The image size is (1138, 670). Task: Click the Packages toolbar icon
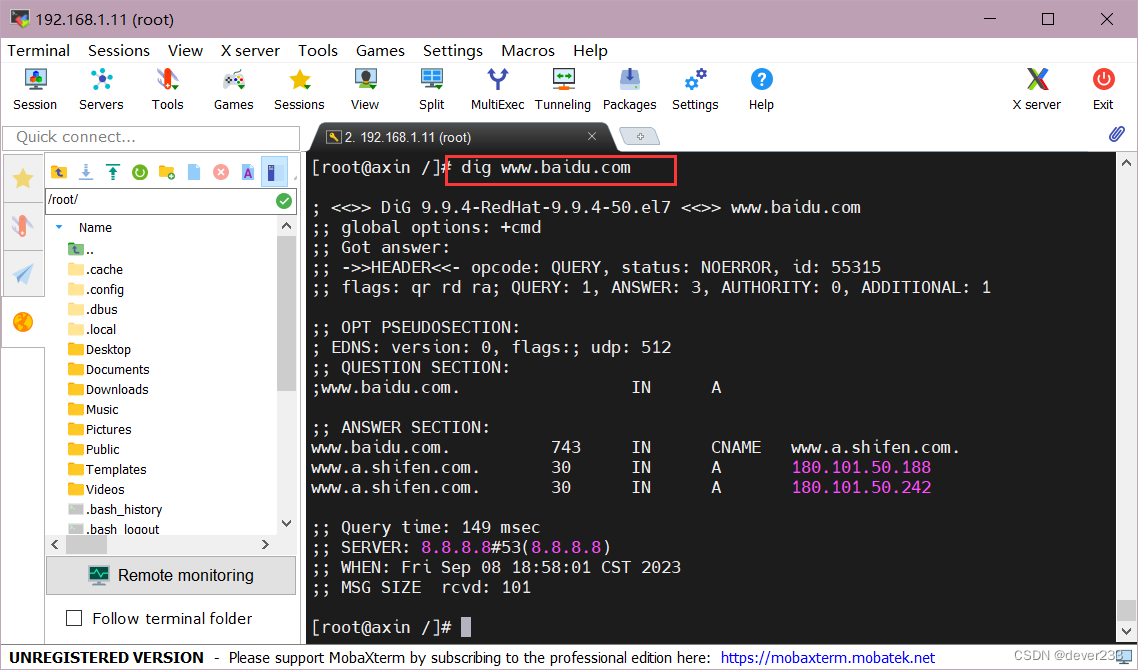click(629, 89)
